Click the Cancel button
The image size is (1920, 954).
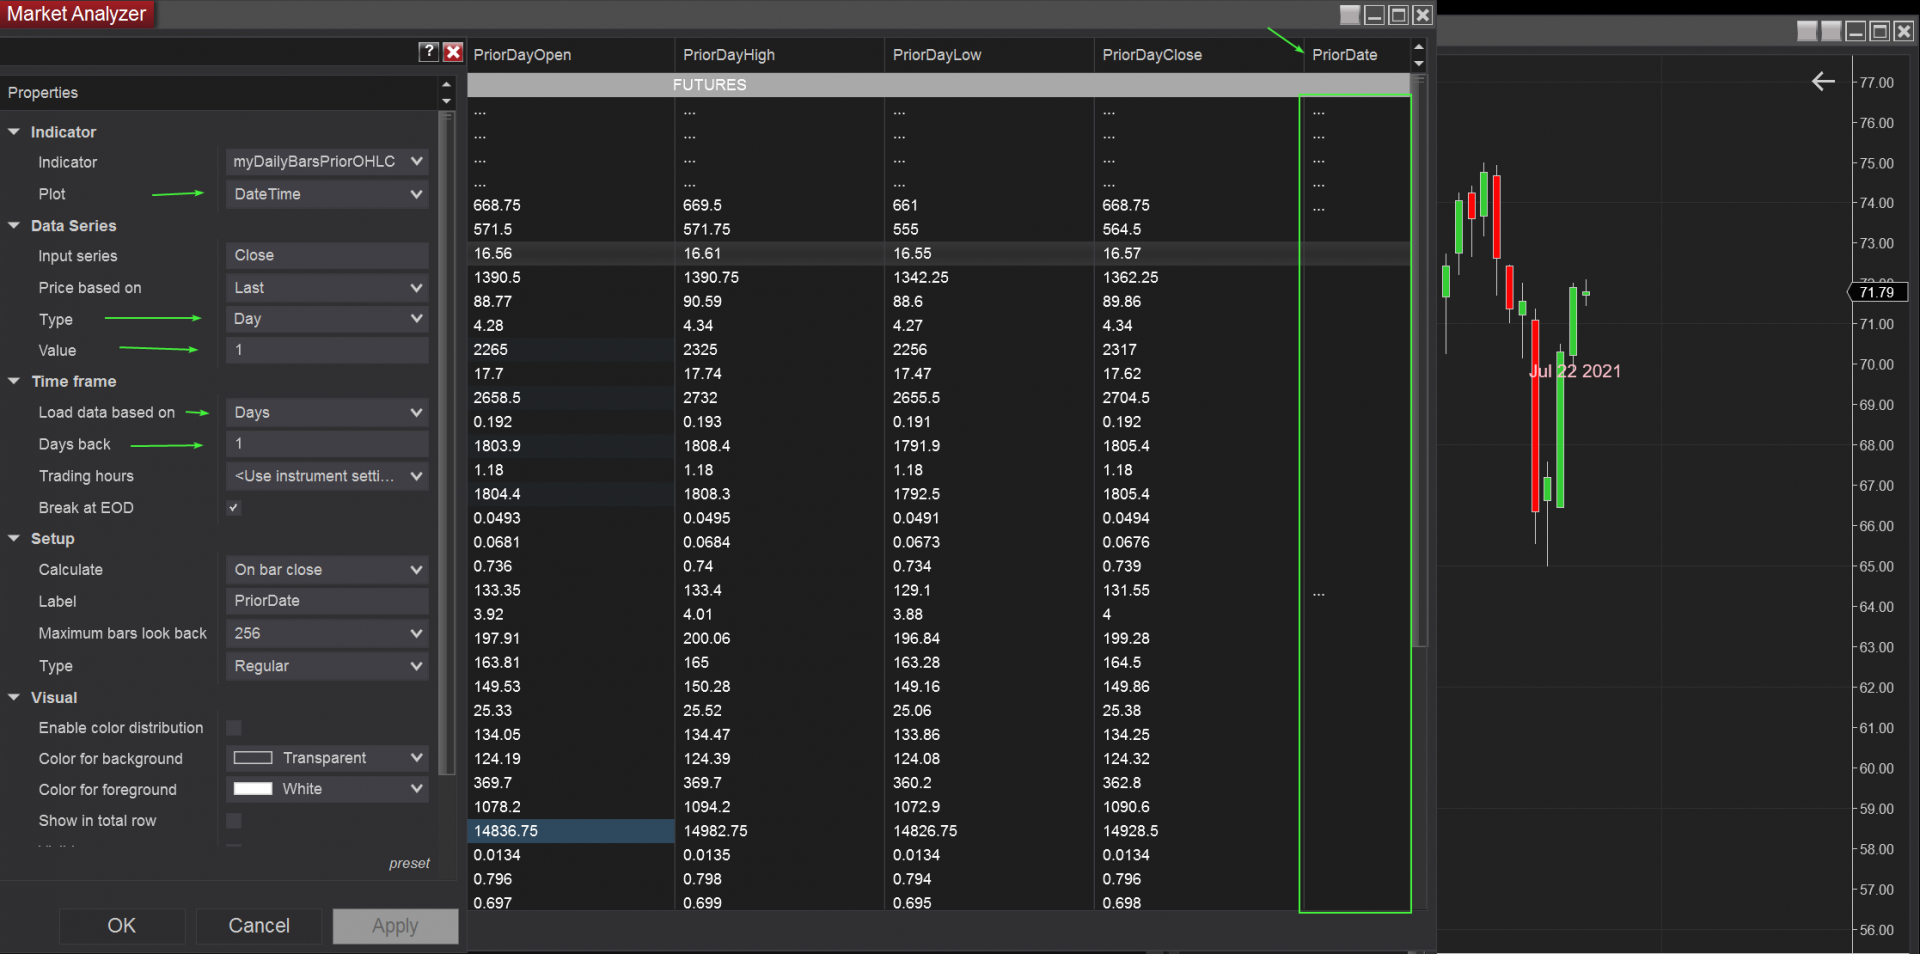259,926
